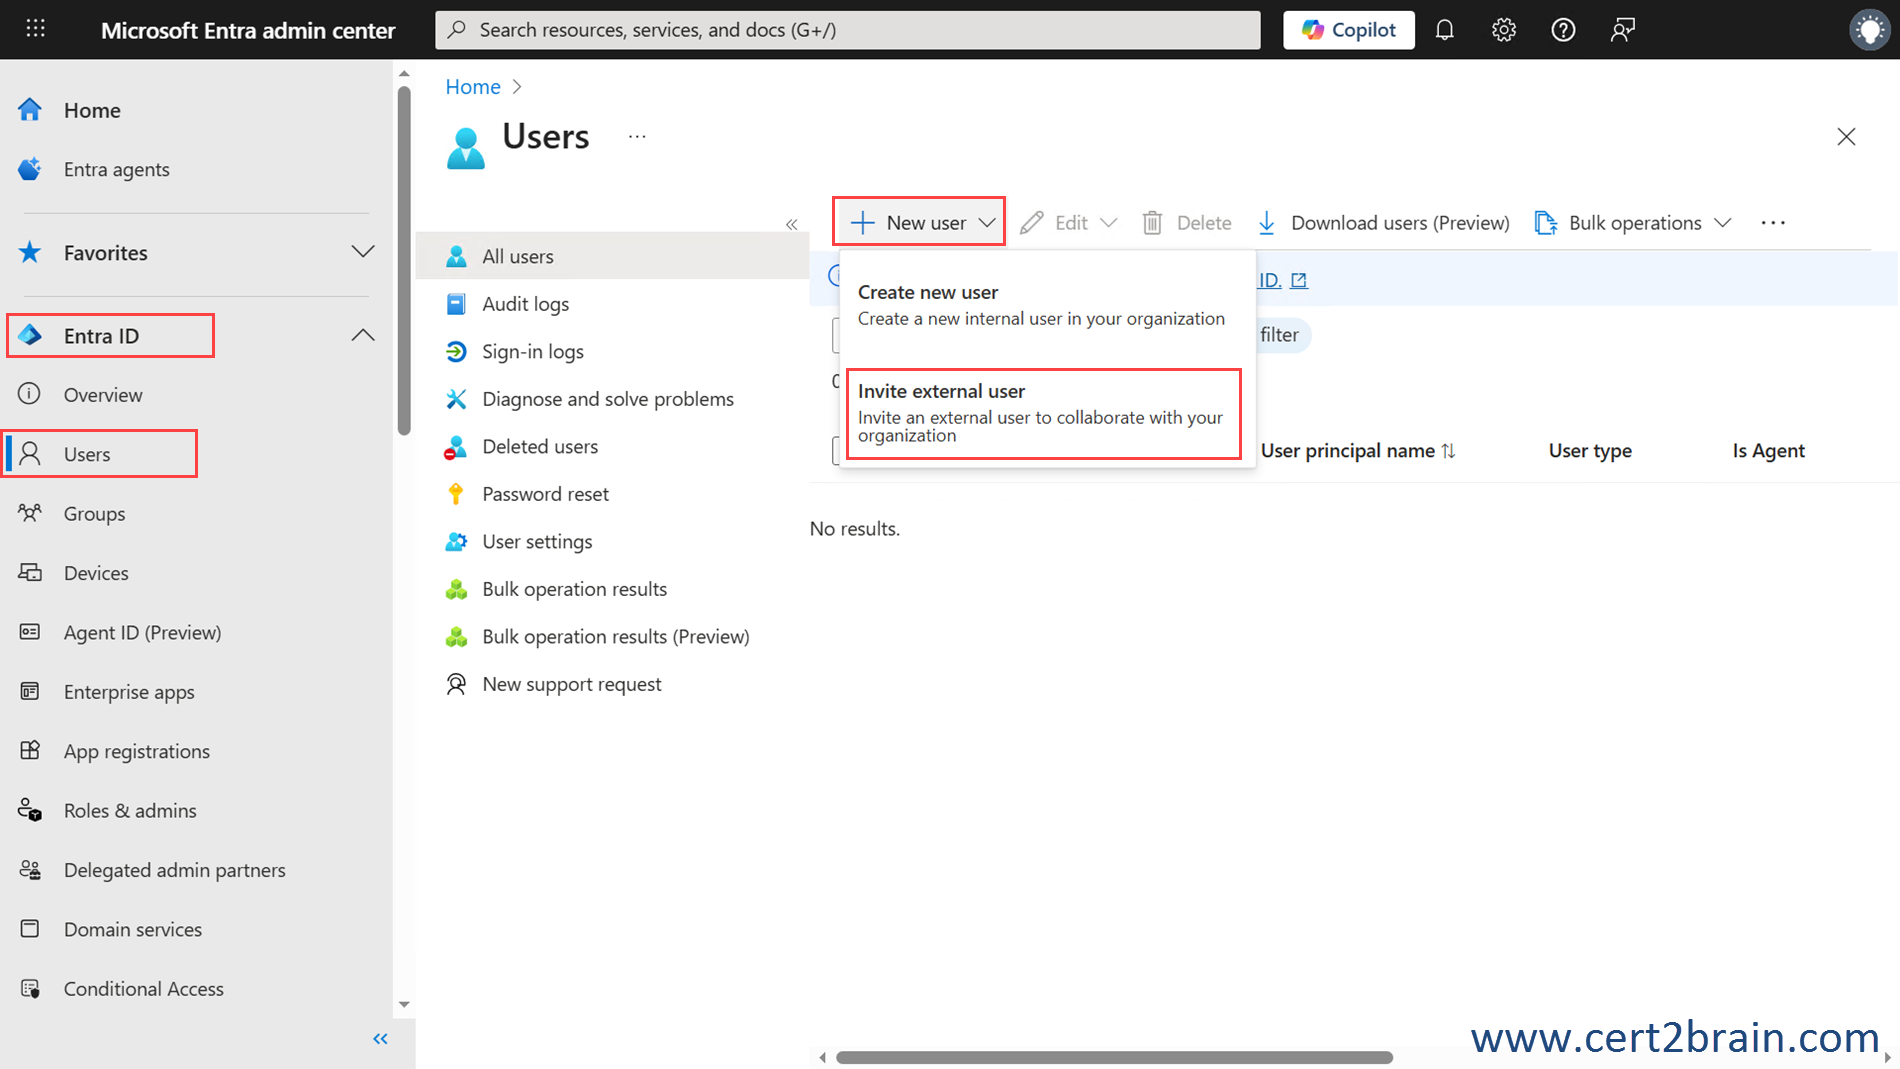Open the settings gear icon
The image size is (1900, 1069).
point(1503,30)
